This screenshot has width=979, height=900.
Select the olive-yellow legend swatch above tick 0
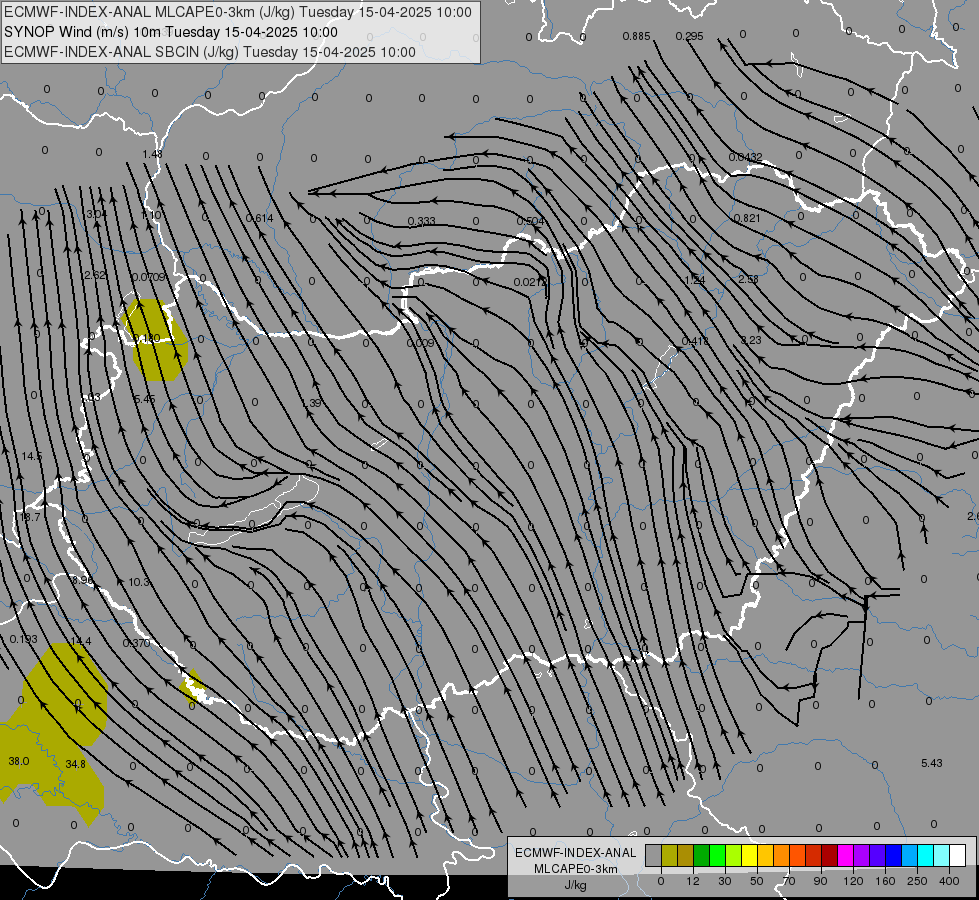pyautogui.click(x=669, y=856)
